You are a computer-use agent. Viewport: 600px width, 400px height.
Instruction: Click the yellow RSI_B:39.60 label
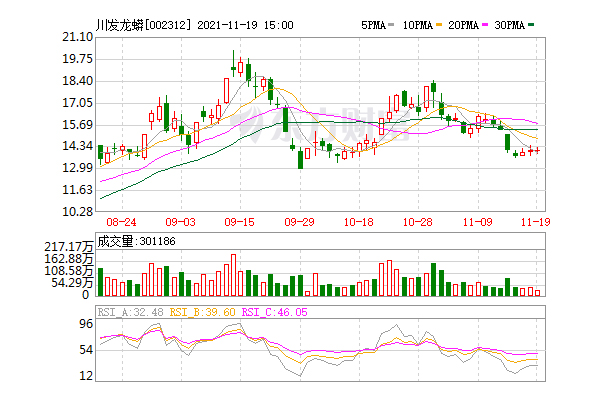coord(202,312)
